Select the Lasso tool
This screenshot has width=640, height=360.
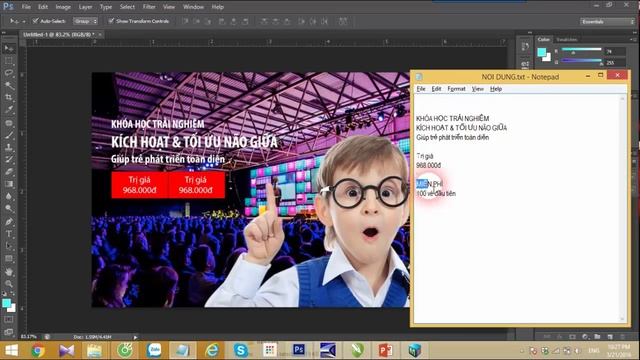(9, 73)
